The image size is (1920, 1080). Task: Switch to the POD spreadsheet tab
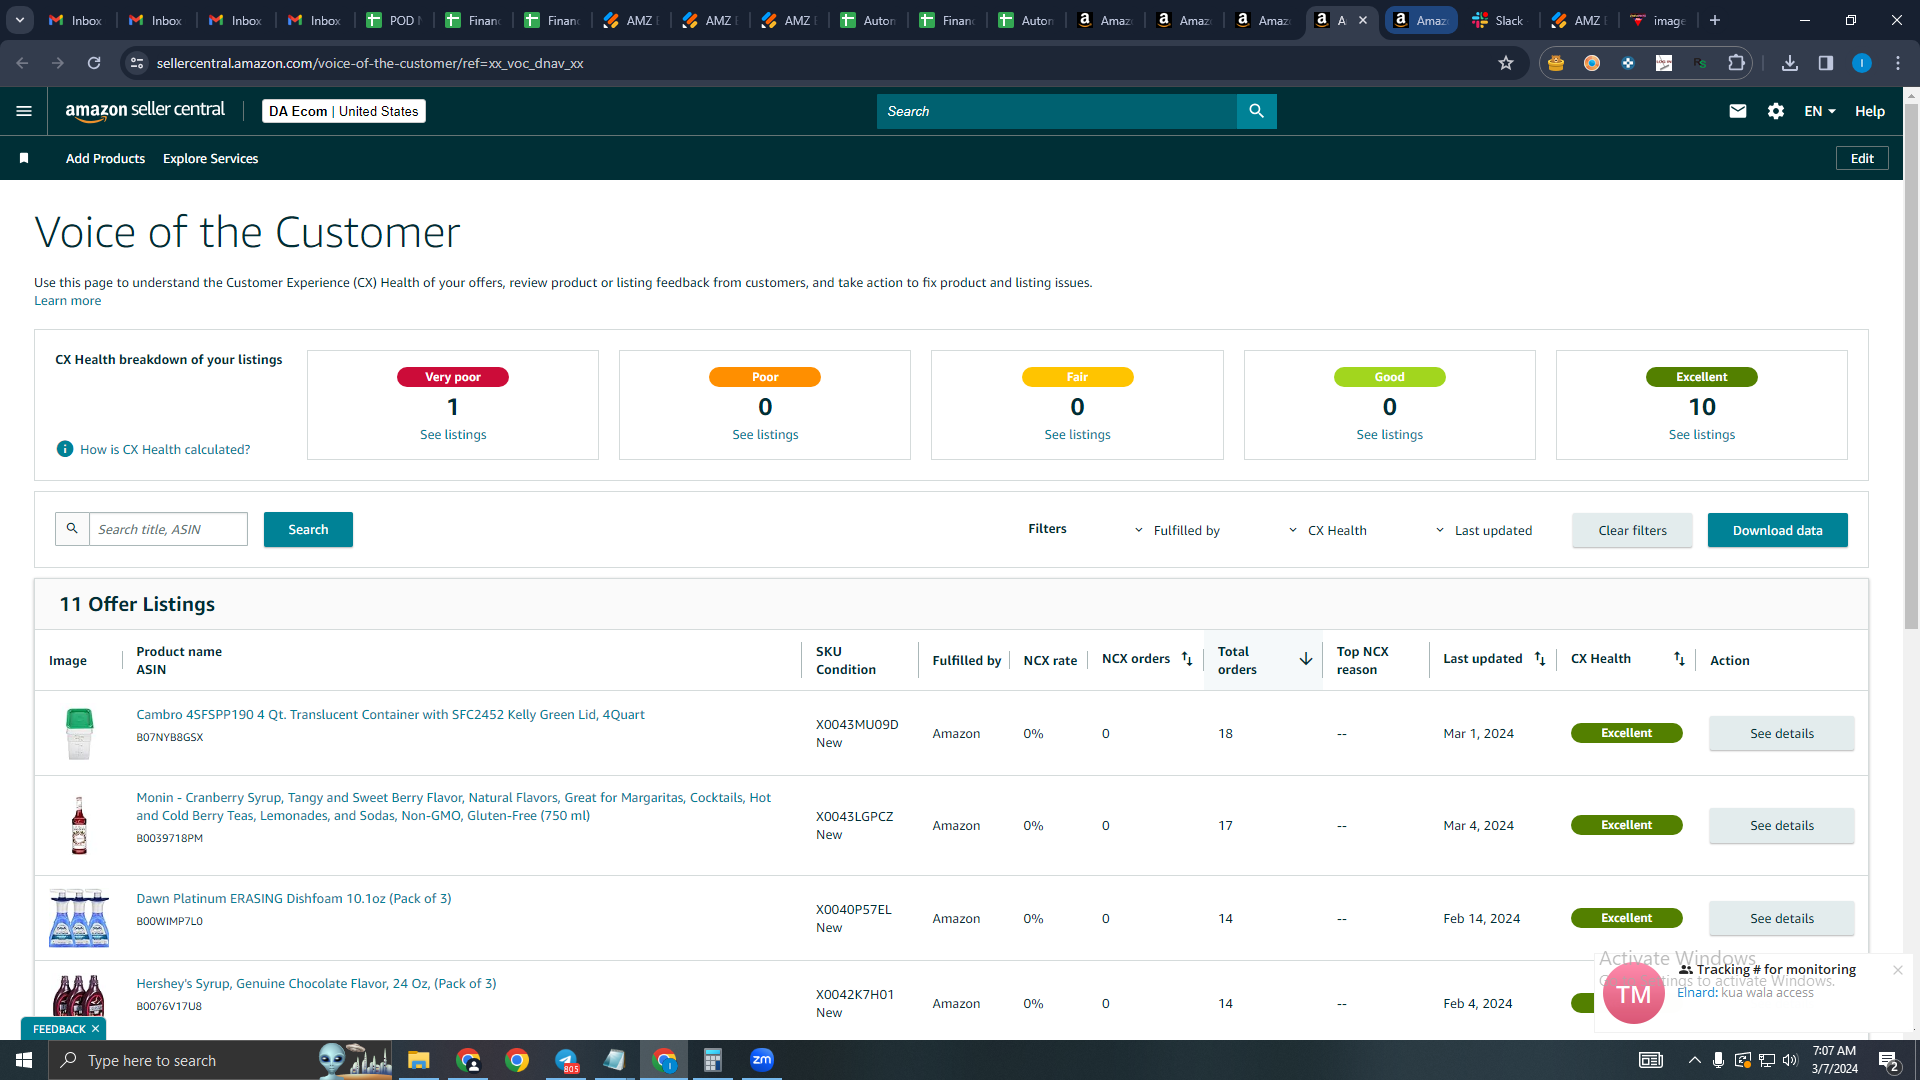click(x=393, y=20)
